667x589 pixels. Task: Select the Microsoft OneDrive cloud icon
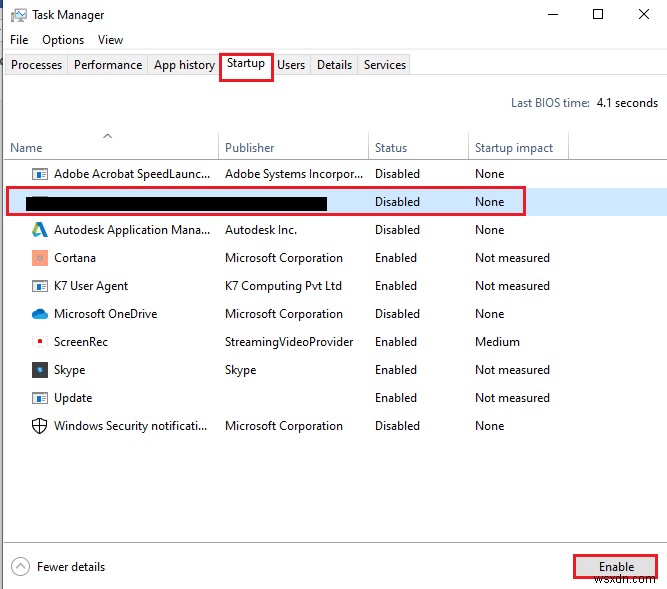[40, 314]
